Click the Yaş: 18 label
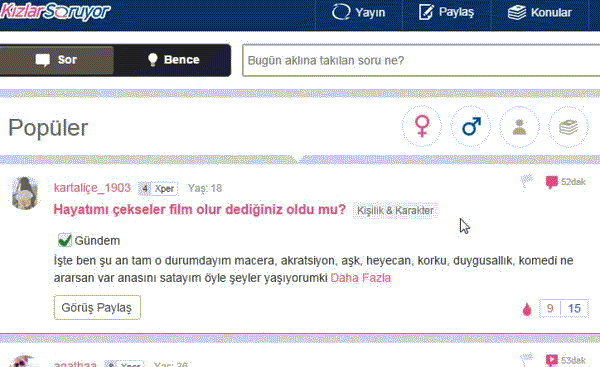This screenshot has height=367, width=600. point(205,188)
